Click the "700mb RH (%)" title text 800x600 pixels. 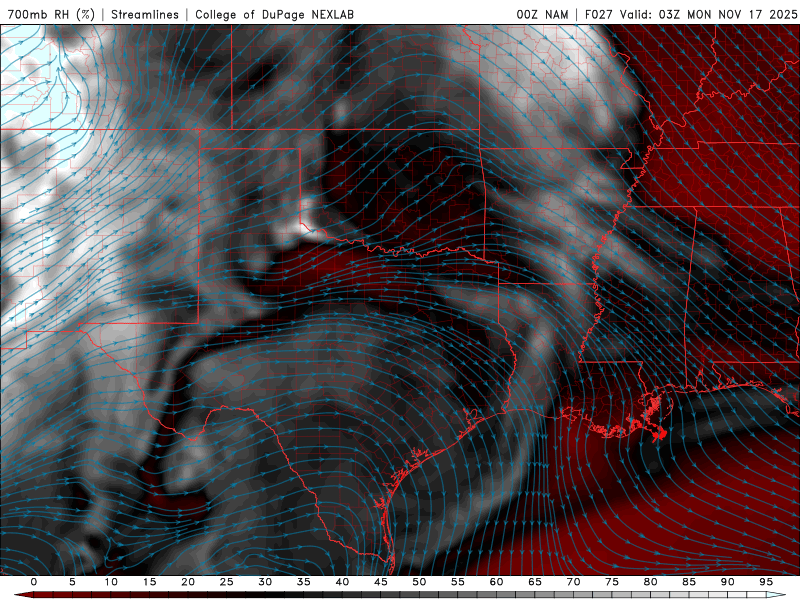[52, 14]
